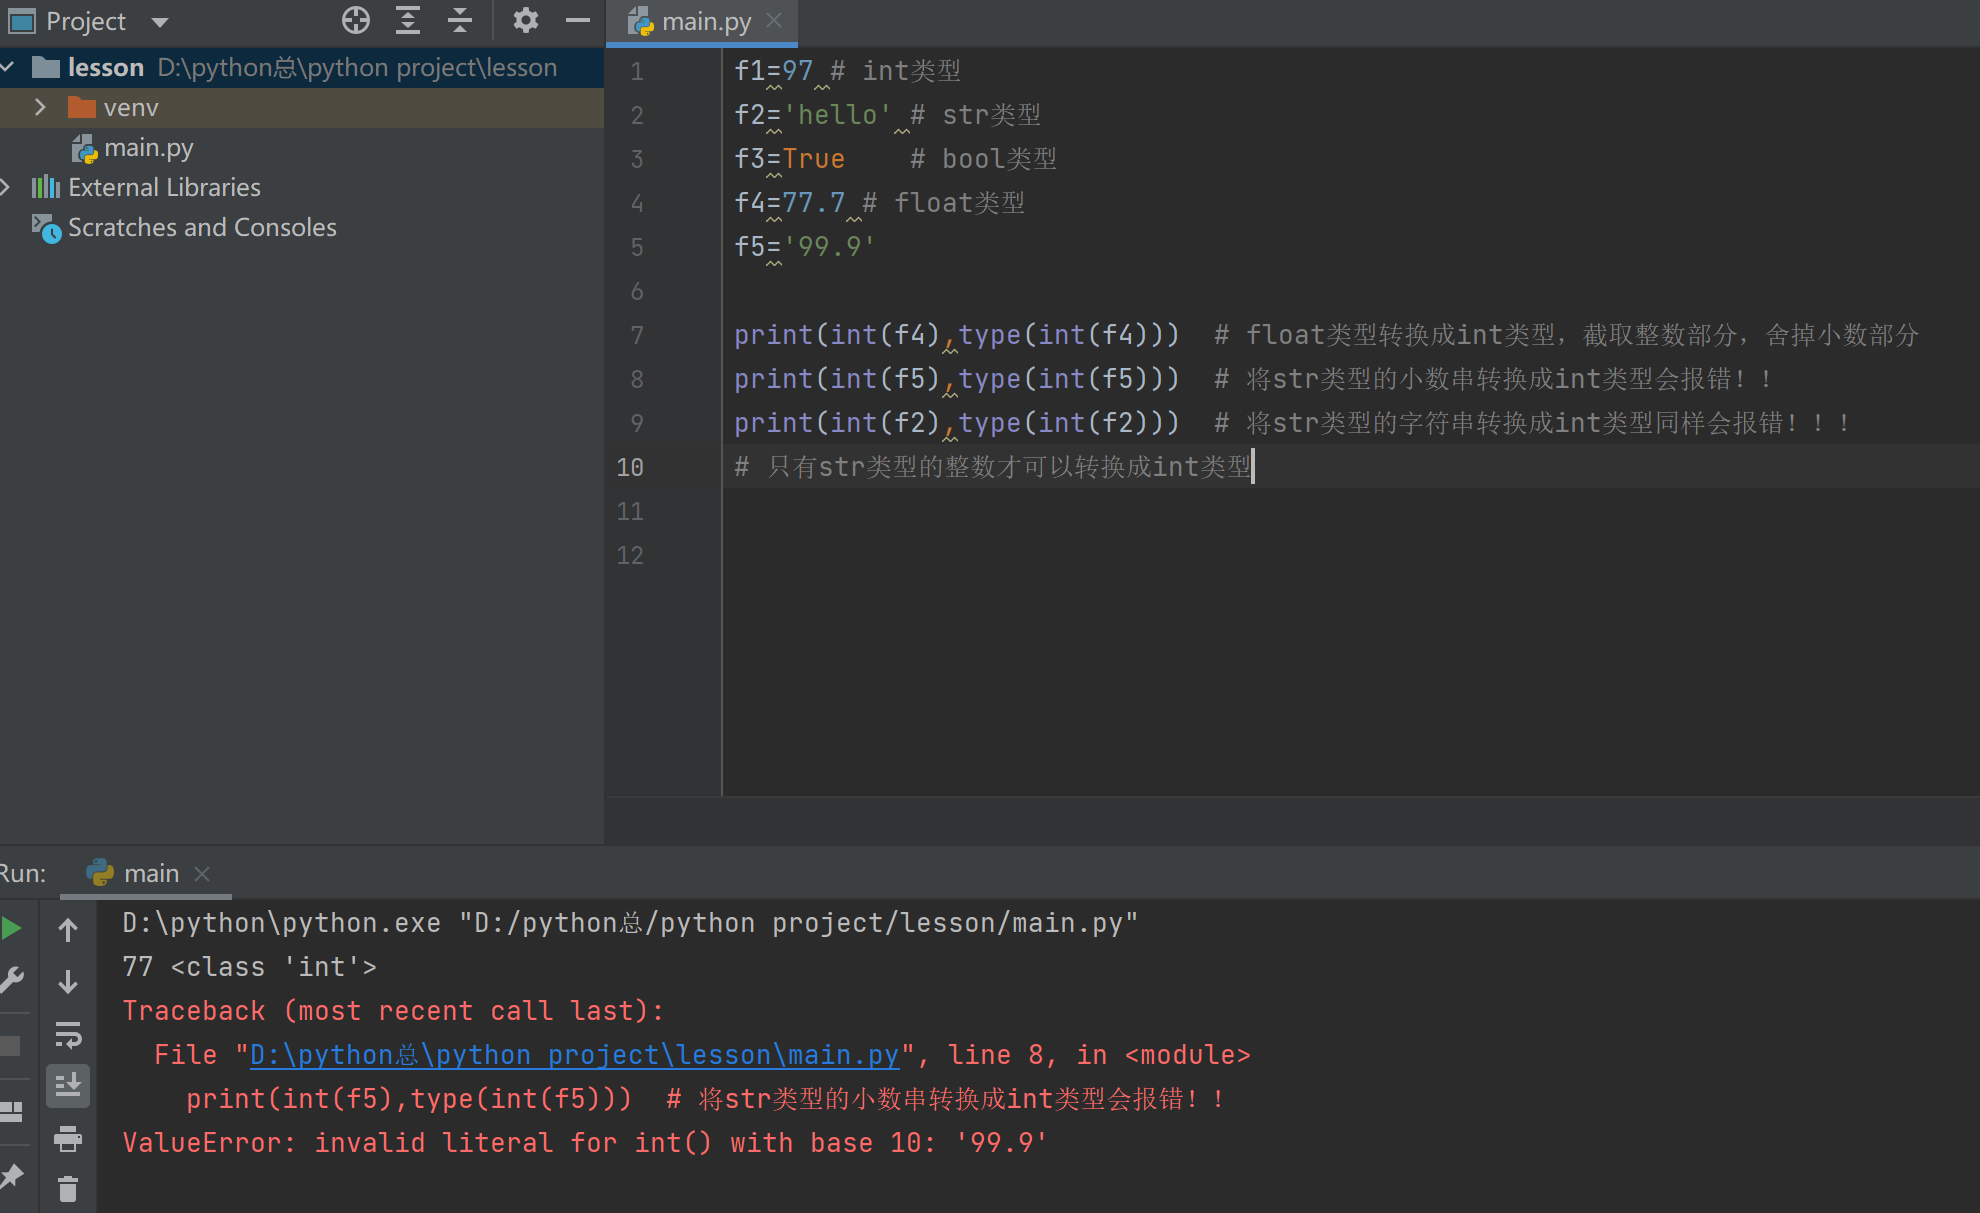Click Traceback (most recent call last) line
The image size is (1980, 1213).
point(393,1011)
